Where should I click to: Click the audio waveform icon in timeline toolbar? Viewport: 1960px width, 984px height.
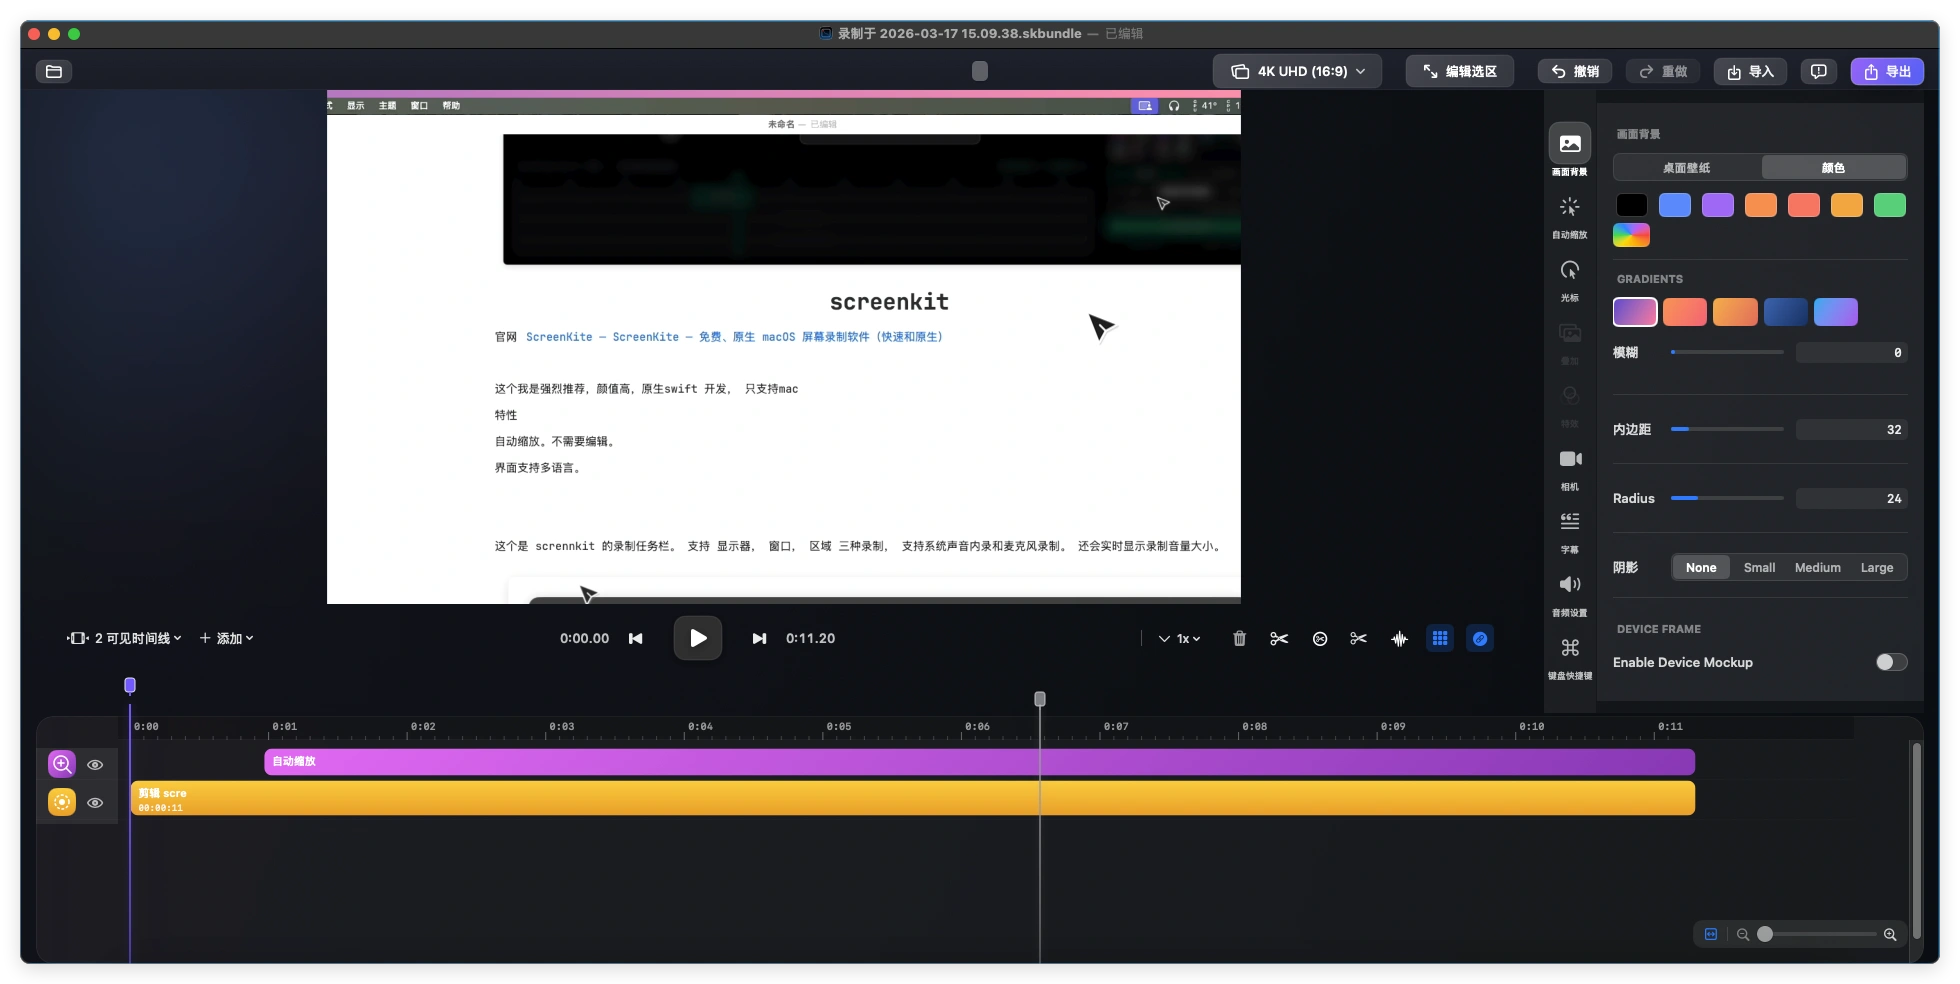[1399, 639]
